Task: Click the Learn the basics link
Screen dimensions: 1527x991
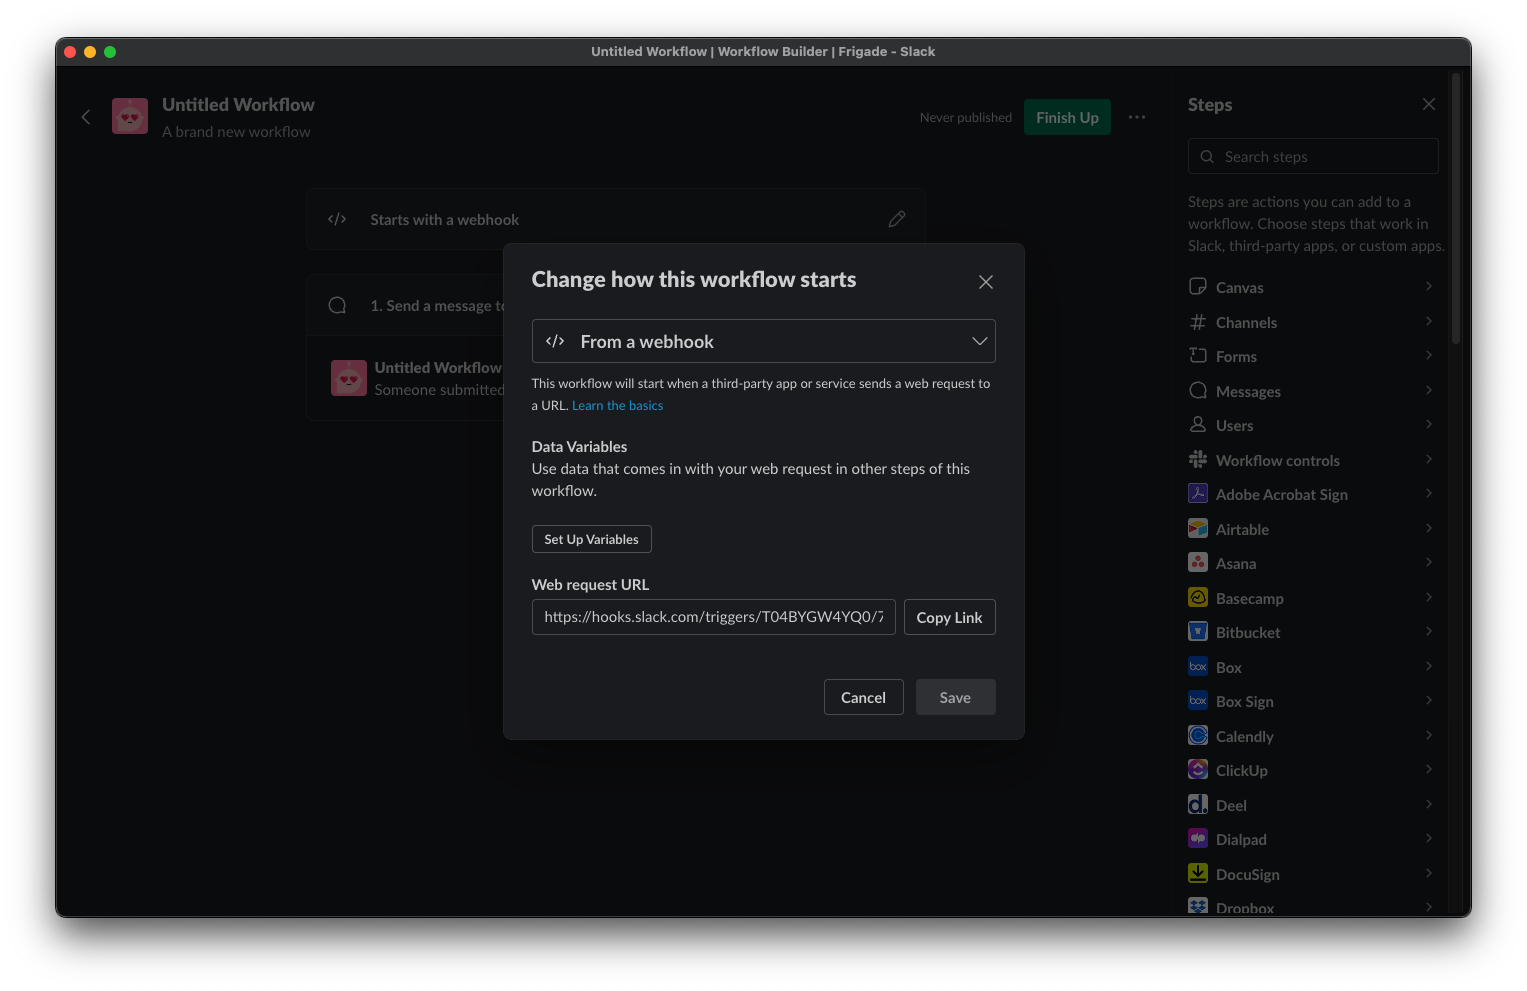Action: pyautogui.click(x=617, y=405)
